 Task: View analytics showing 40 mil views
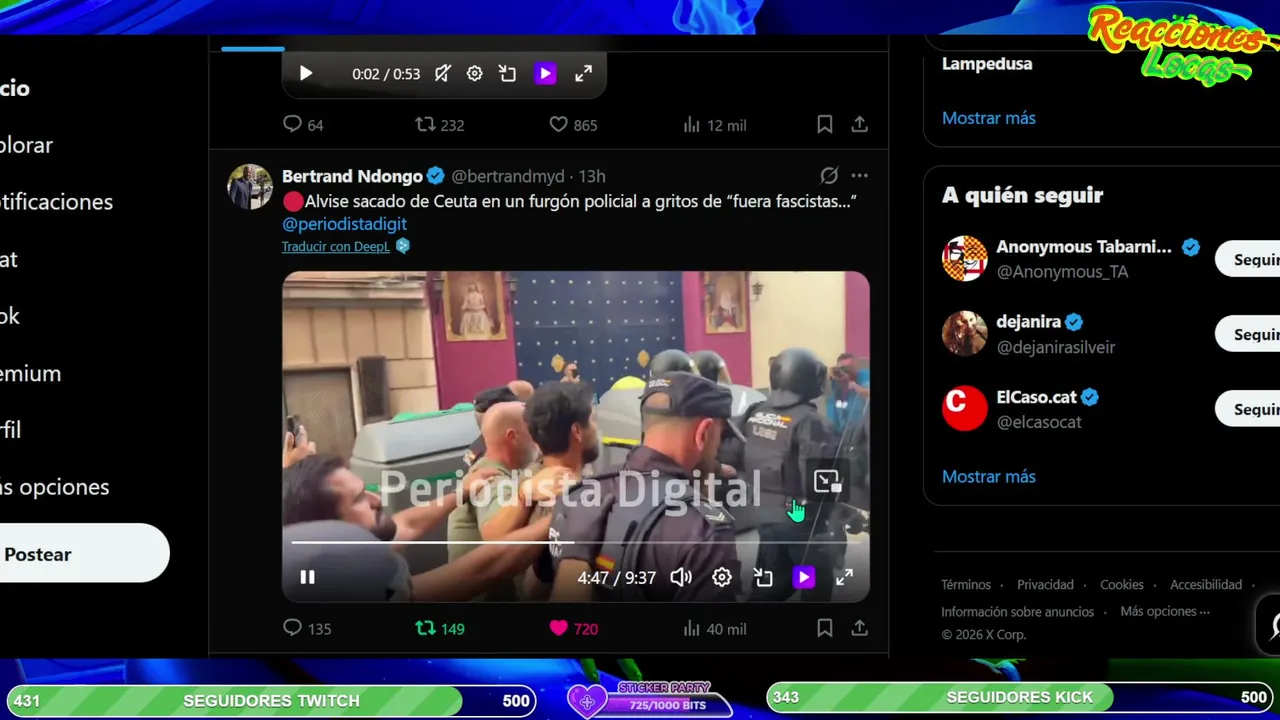pos(714,628)
